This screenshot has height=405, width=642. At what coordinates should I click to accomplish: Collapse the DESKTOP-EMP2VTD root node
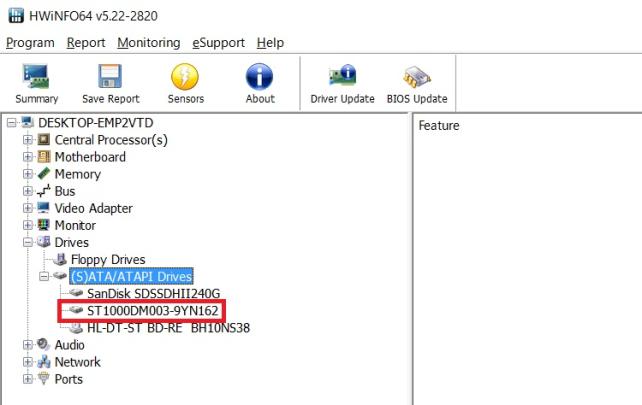point(12,122)
